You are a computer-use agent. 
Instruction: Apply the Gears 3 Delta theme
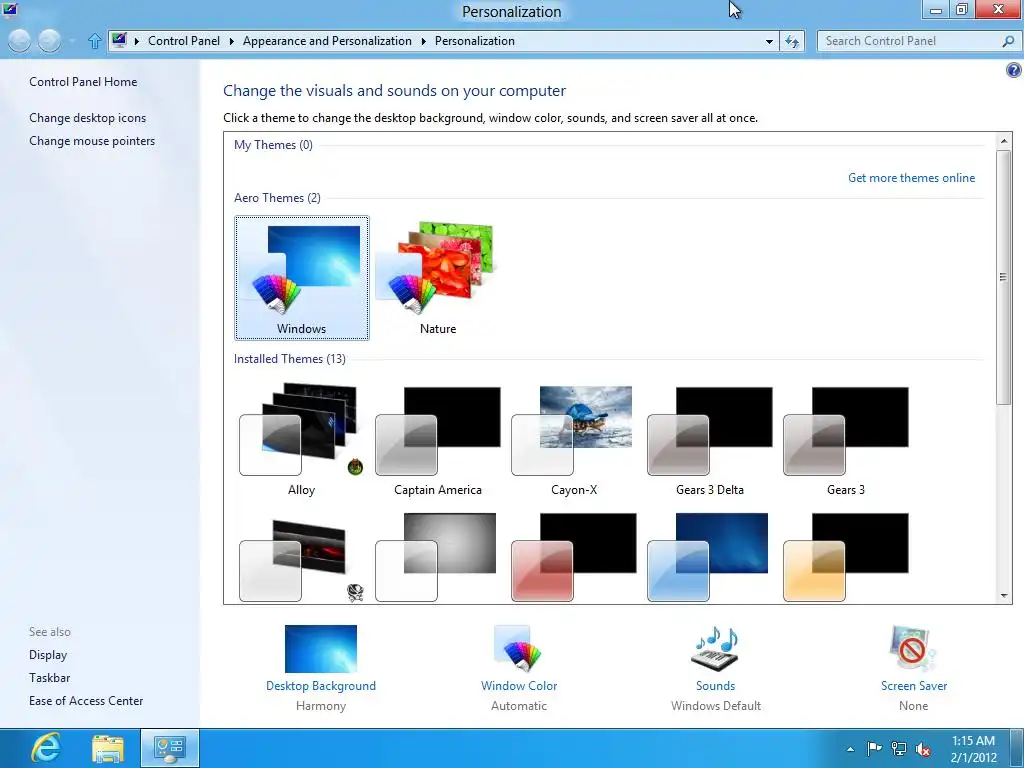pyautogui.click(x=710, y=441)
